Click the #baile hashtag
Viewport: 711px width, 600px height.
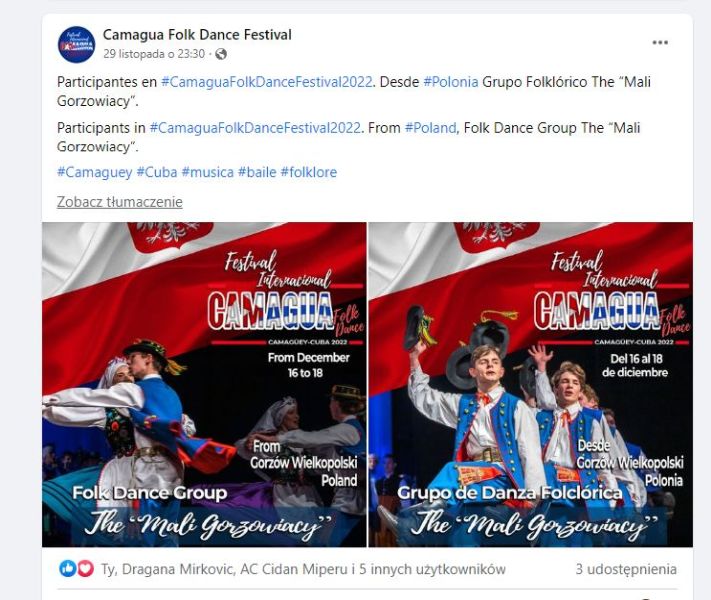coord(257,172)
